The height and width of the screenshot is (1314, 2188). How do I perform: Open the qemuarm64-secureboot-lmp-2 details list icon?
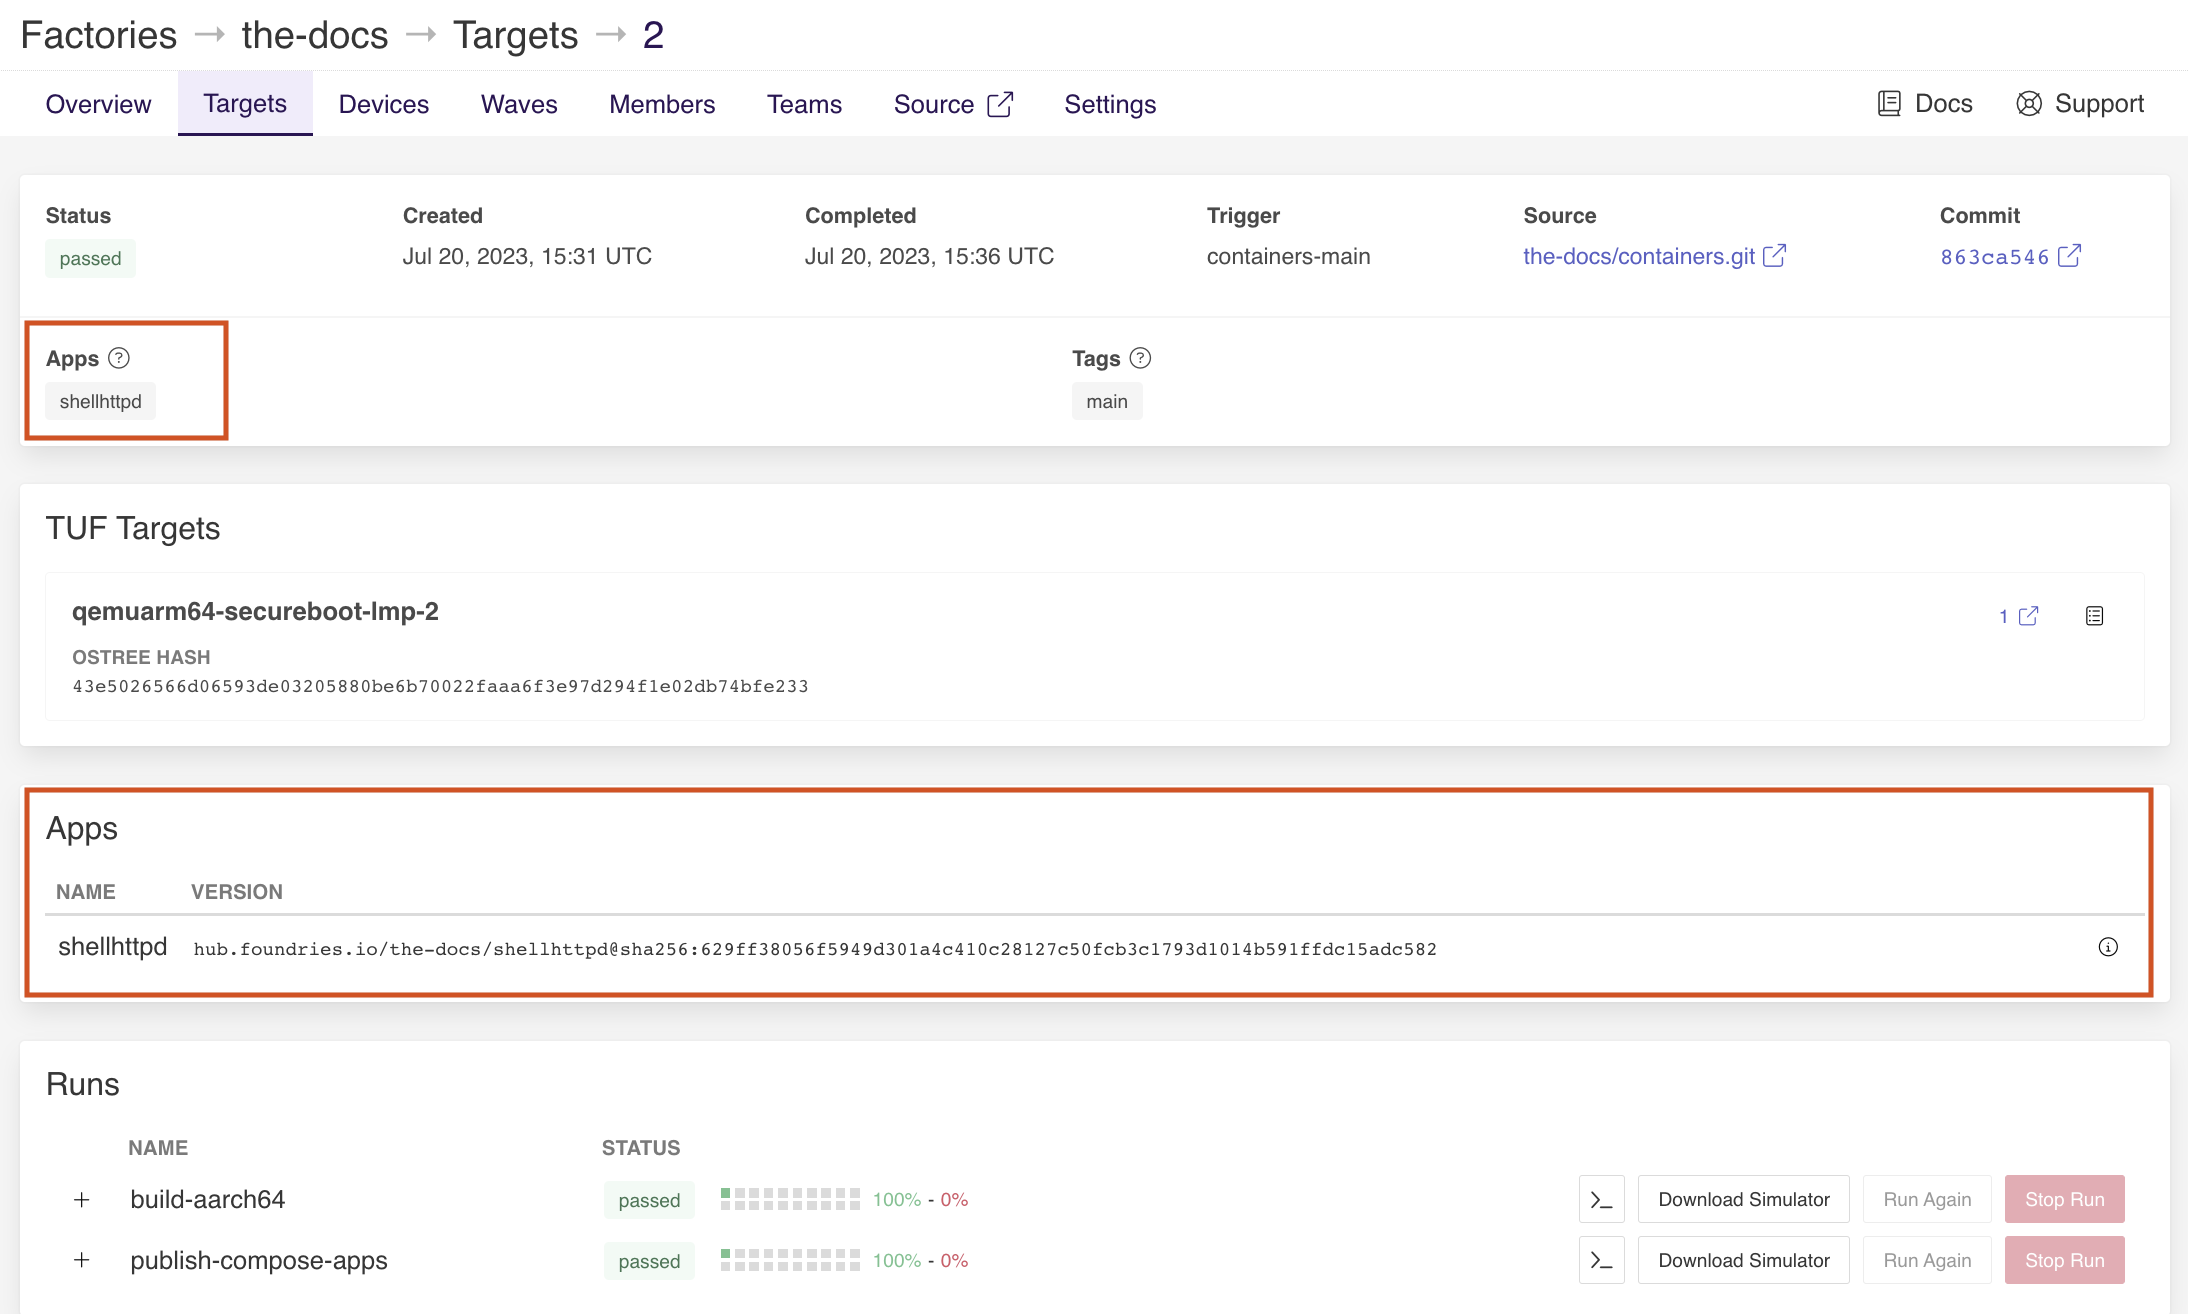coord(2094,616)
